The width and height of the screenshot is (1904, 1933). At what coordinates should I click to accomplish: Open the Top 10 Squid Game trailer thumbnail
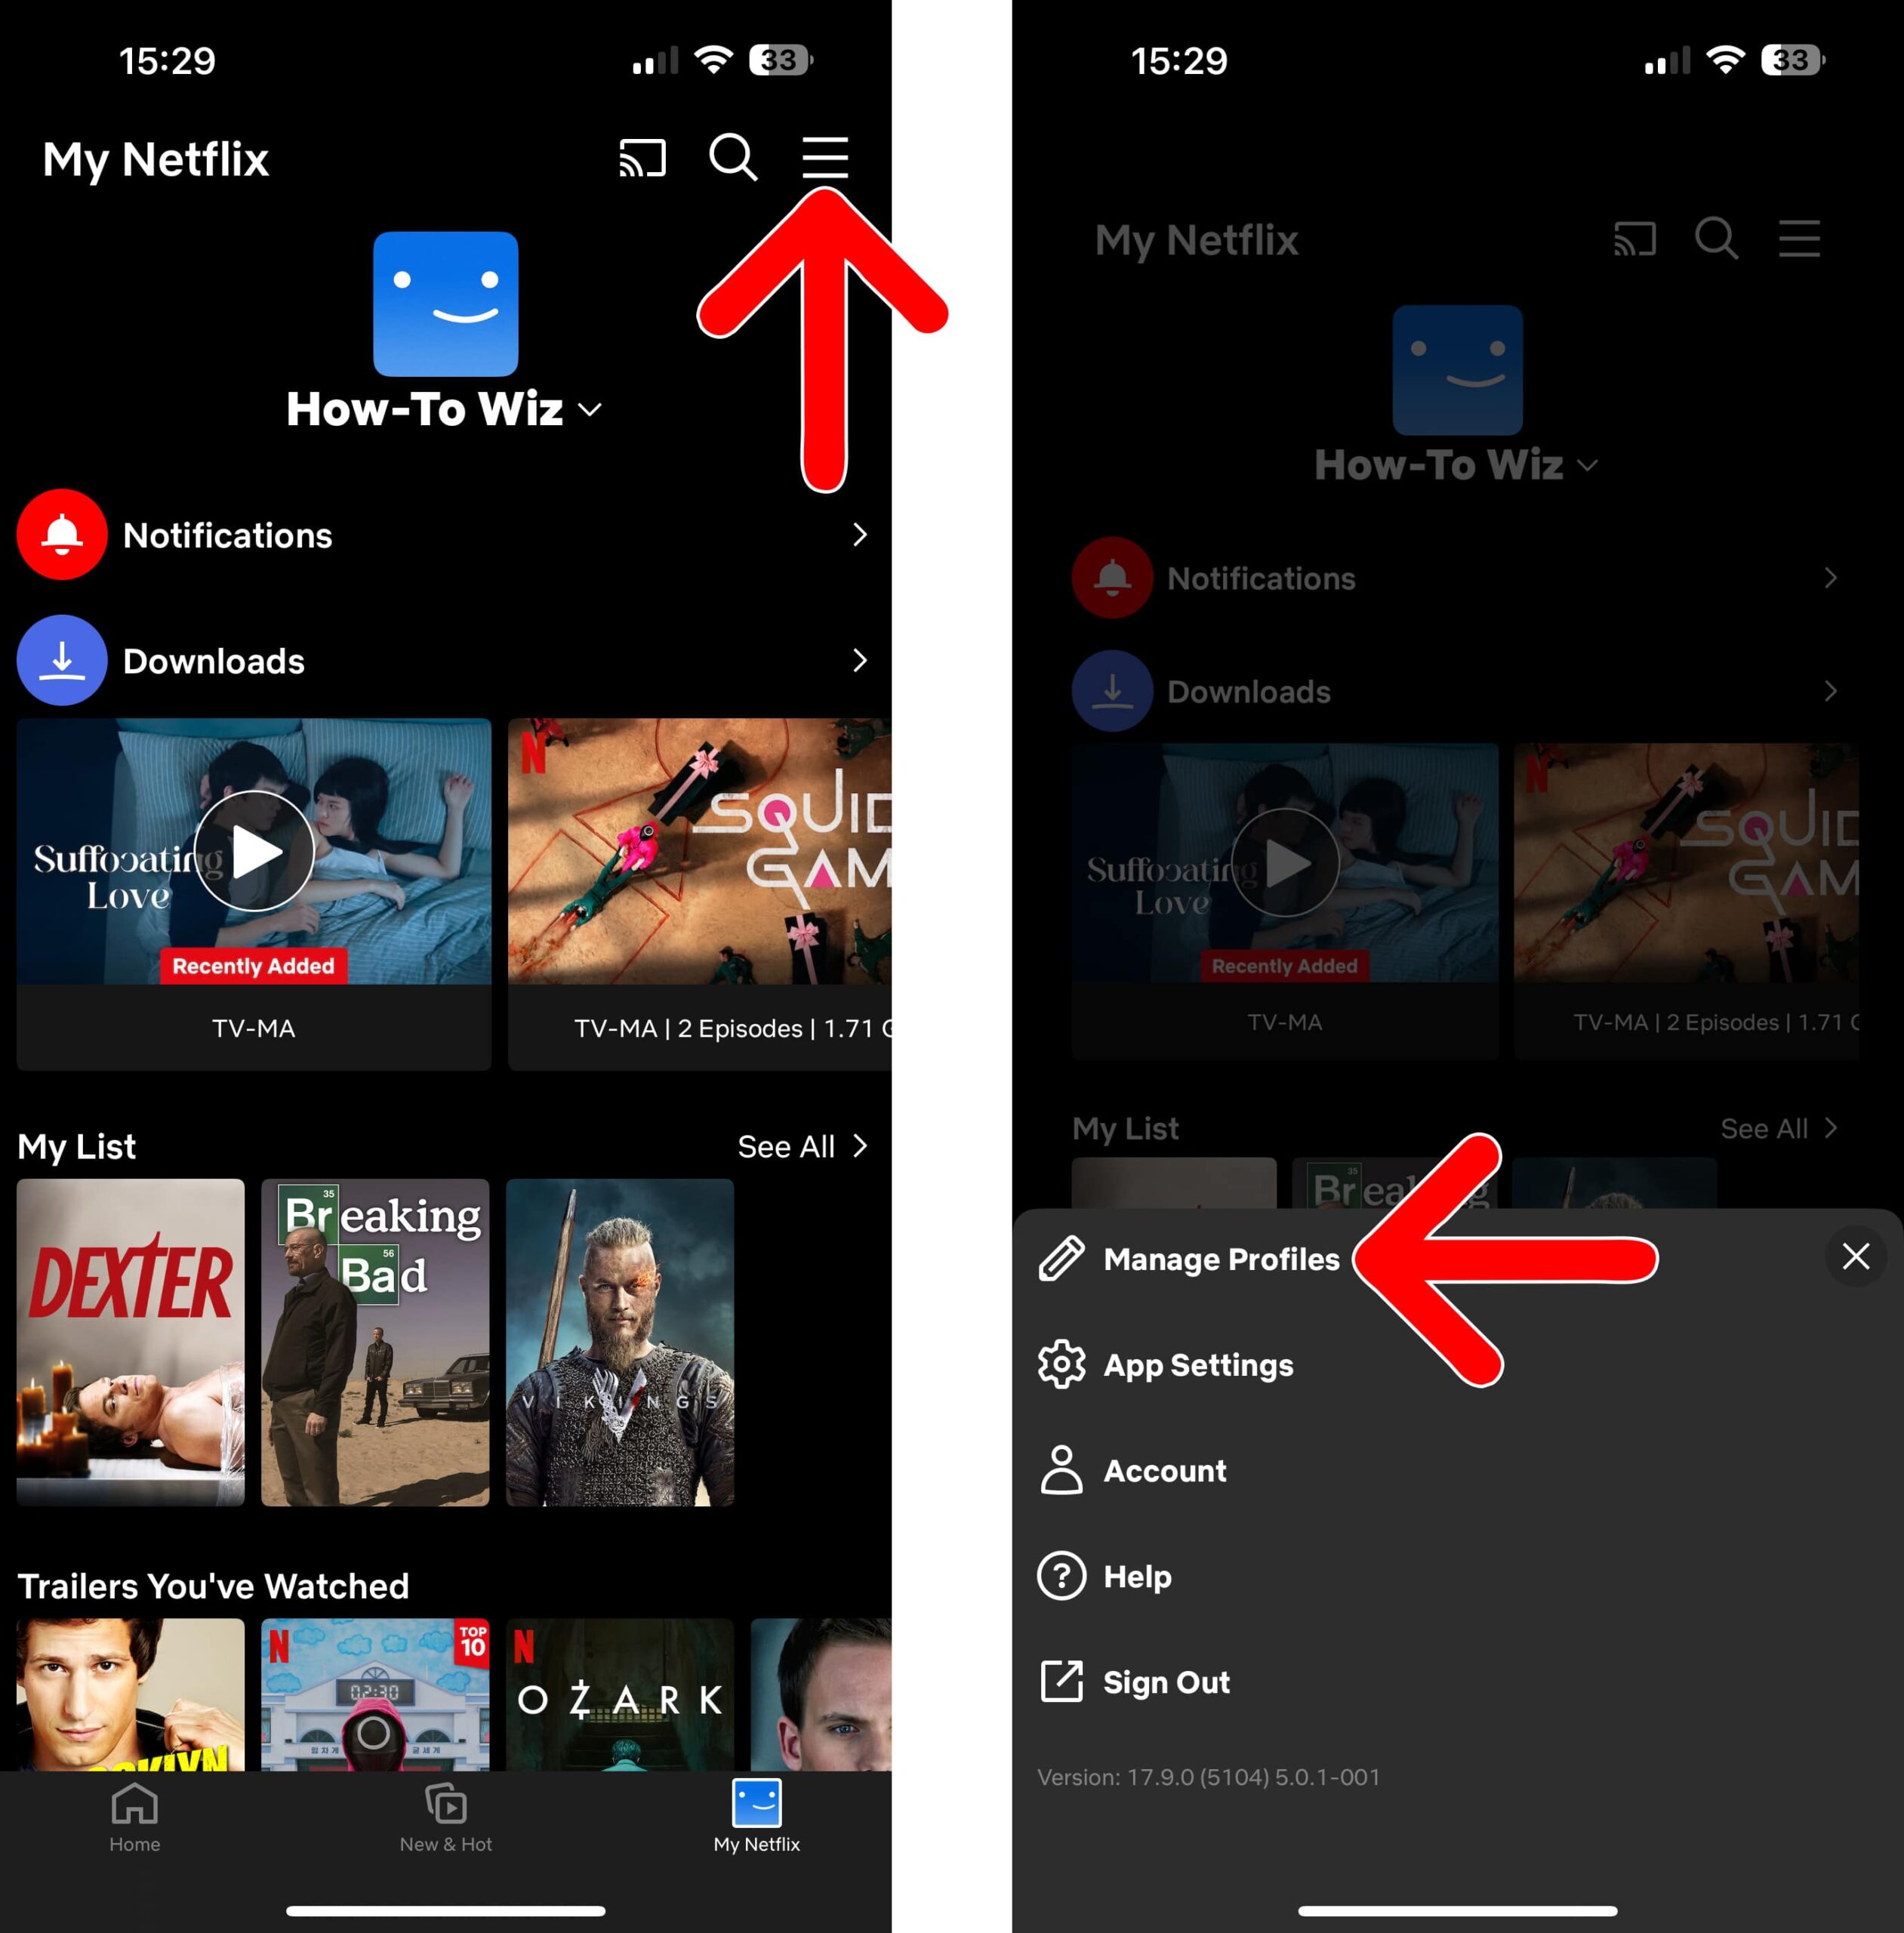click(x=375, y=1694)
